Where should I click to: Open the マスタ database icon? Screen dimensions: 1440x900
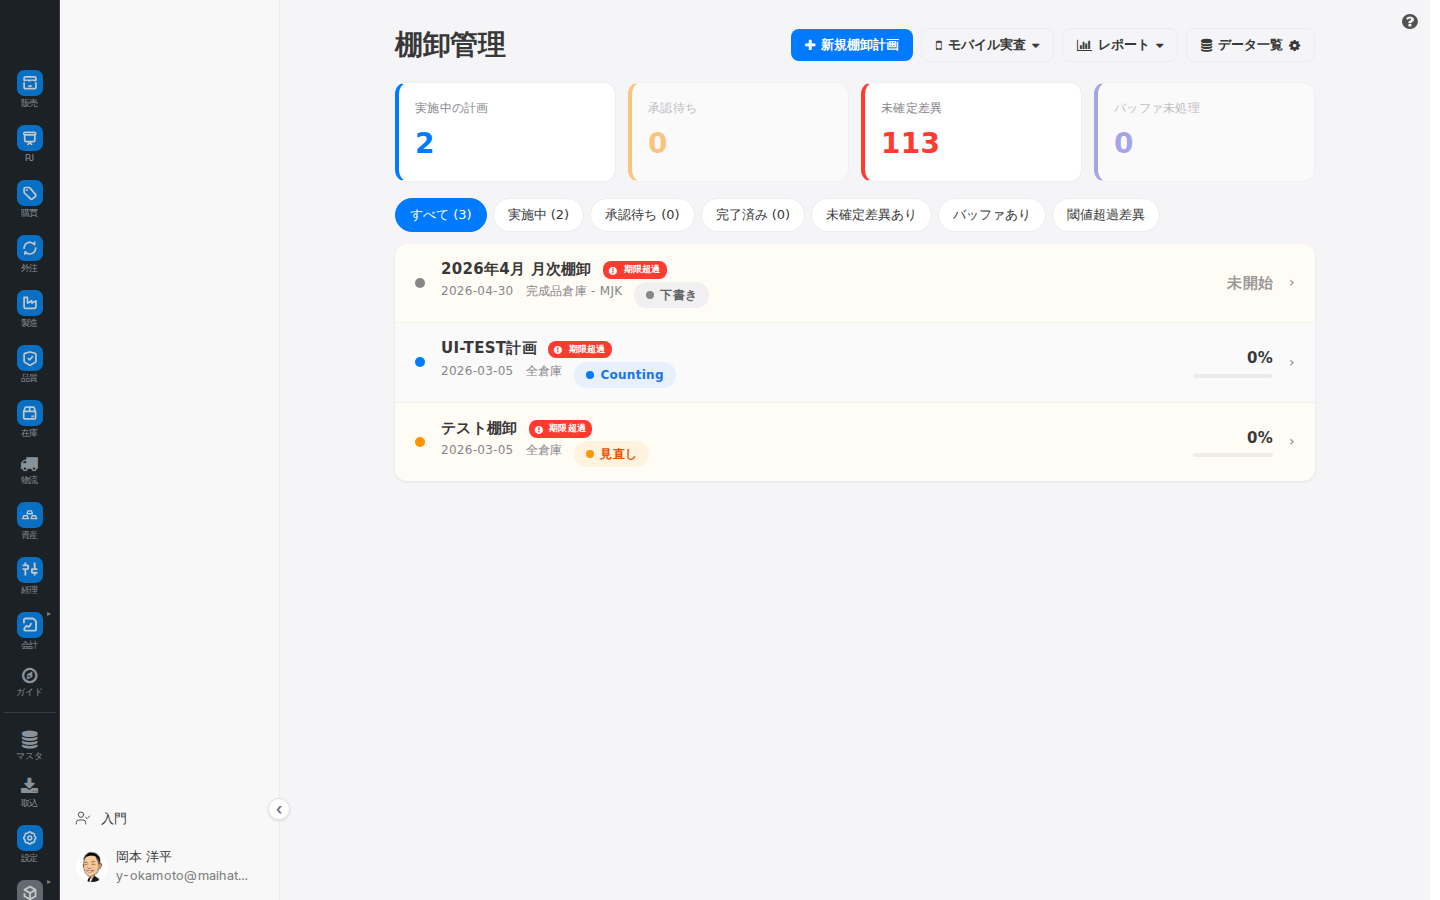tap(30, 740)
